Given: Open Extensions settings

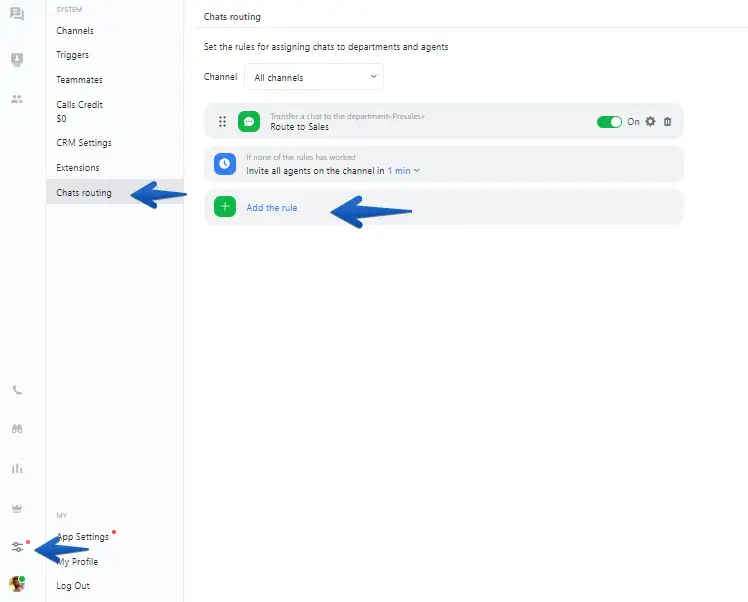Looking at the screenshot, I should point(78,167).
